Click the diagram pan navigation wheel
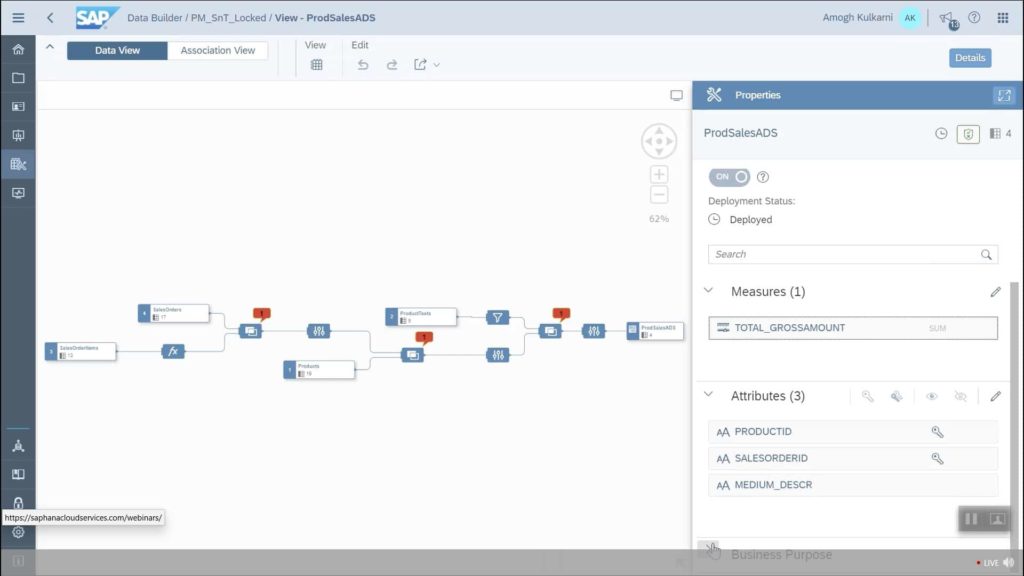Image resolution: width=1024 pixels, height=576 pixels. coord(659,141)
